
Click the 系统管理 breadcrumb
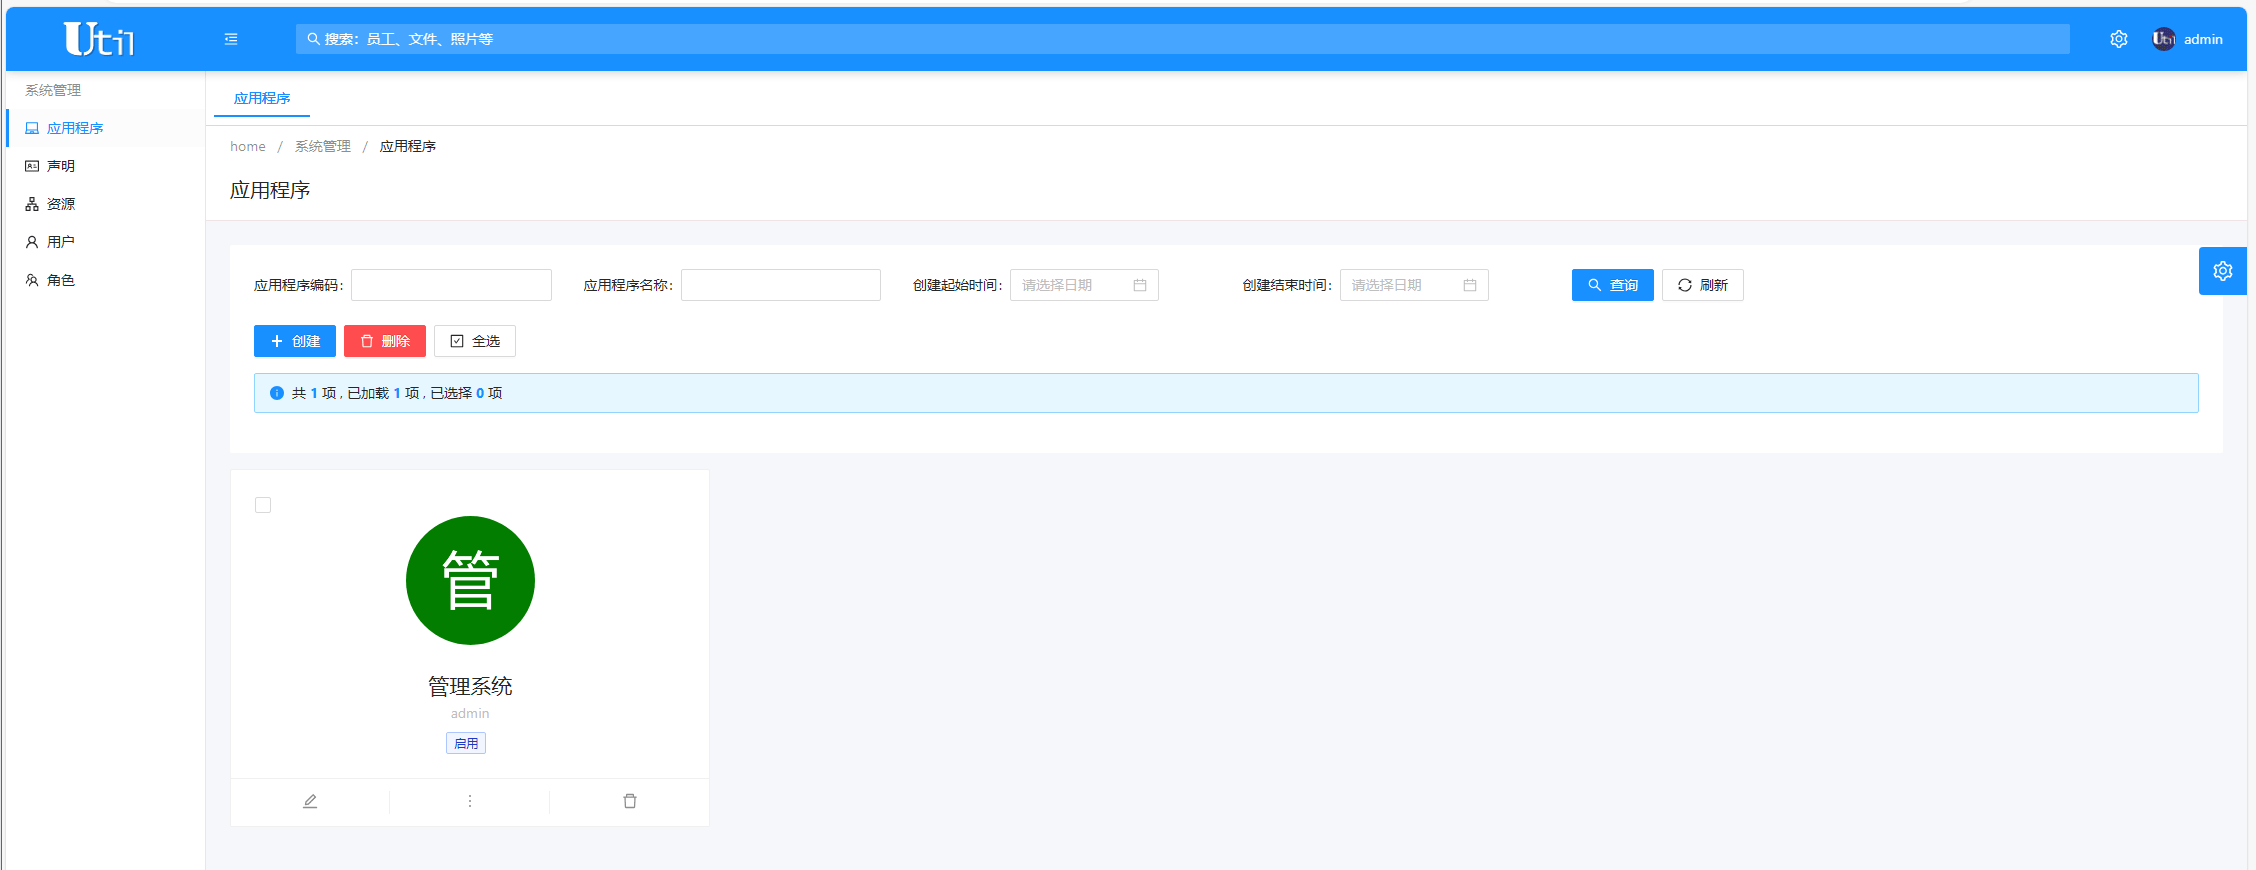322,146
